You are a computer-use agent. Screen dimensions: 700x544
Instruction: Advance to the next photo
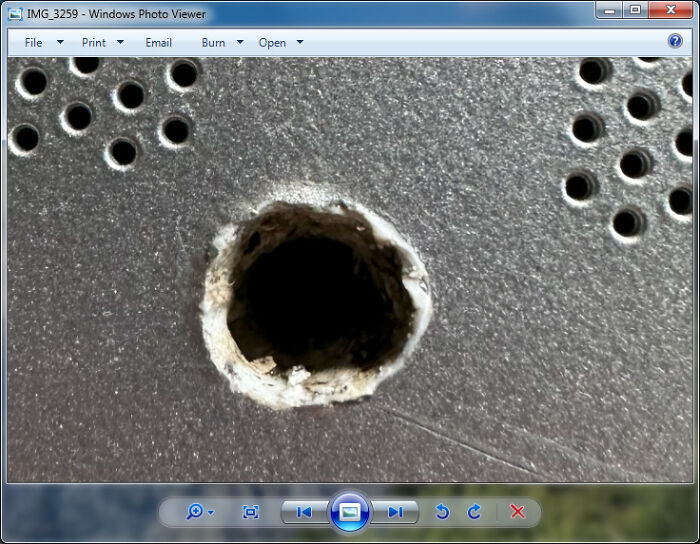click(396, 512)
